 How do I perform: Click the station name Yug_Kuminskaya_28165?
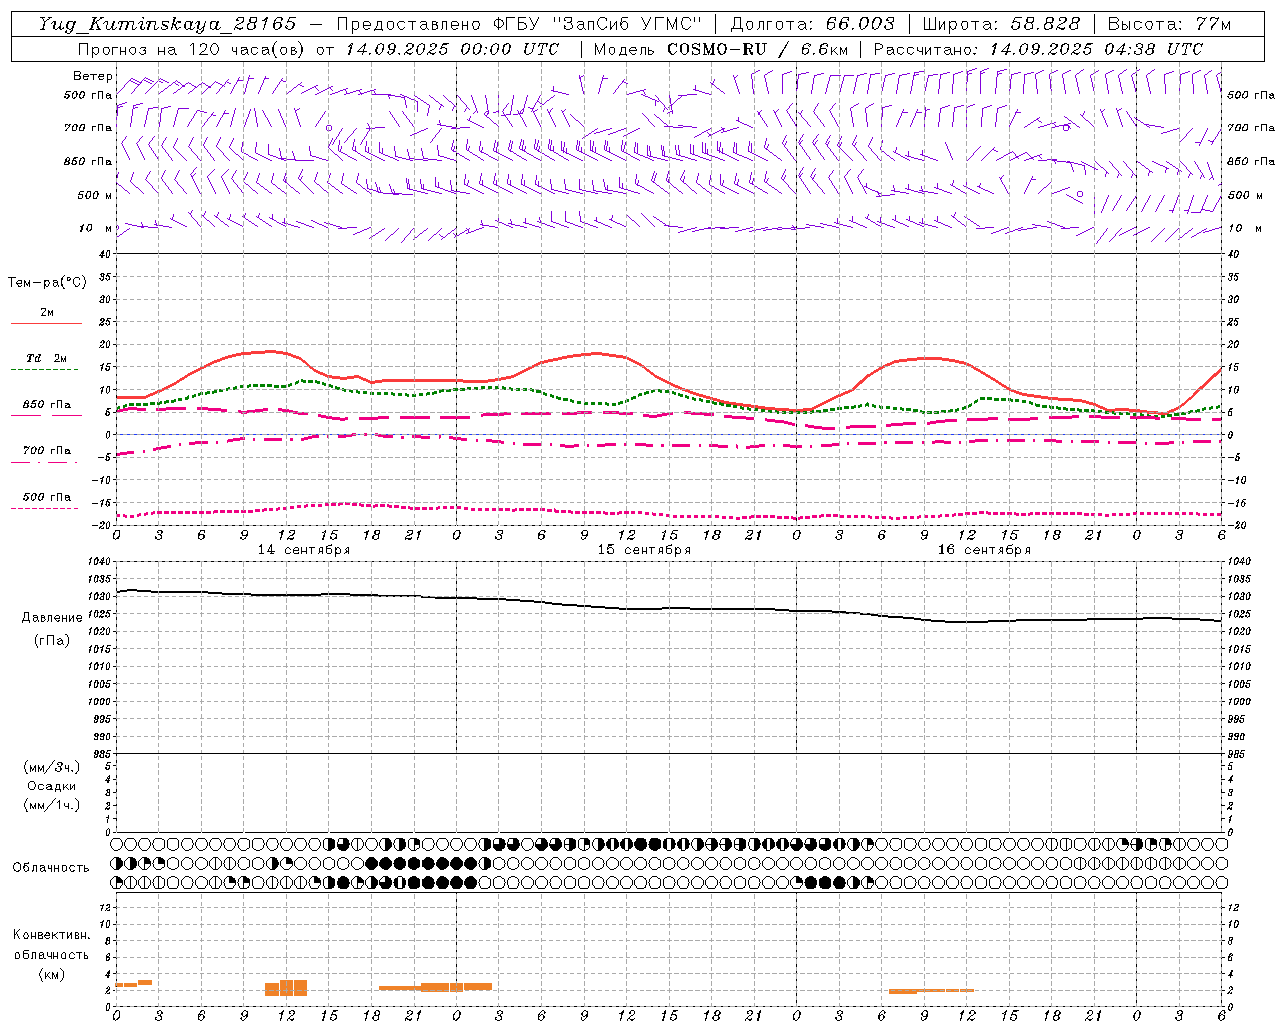(x=167, y=24)
